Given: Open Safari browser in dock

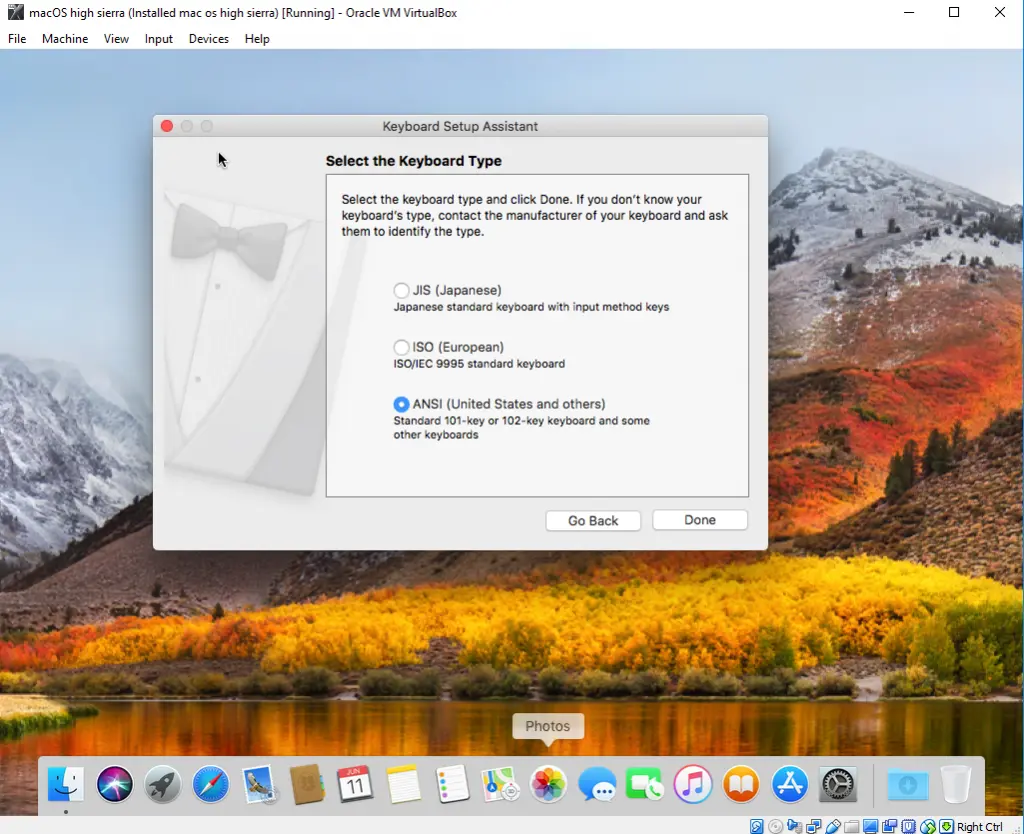Looking at the screenshot, I should click(211, 784).
